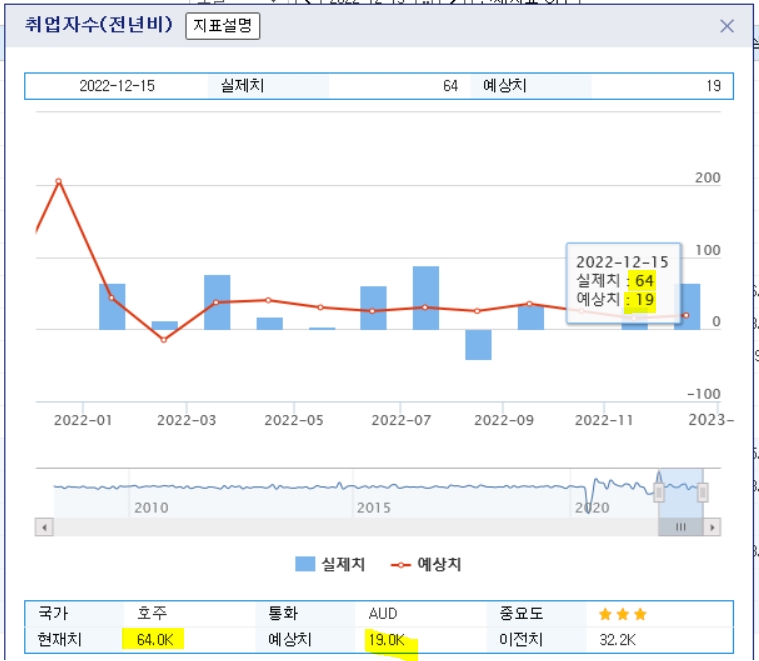This screenshot has height=661, width=759.
Task: Click the negative blue bar near 2022-09
Action: [478, 345]
